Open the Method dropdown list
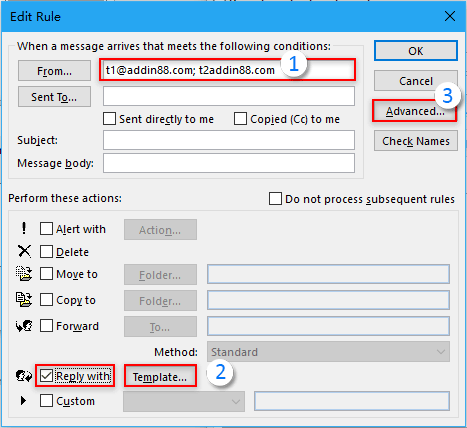The height and width of the screenshot is (428, 467). click(x=328, y=352)
